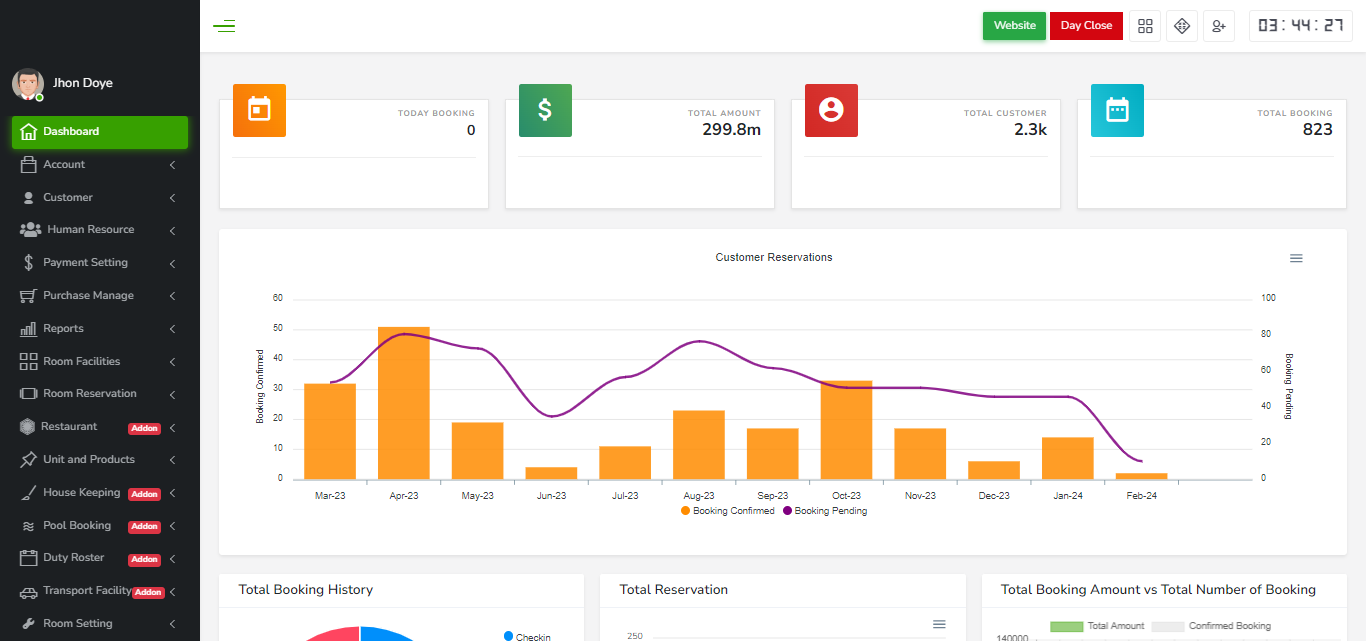This screenshot has height=641, width=1366.
Task: Click the Total Amount value '299.8m'
Action: [731, 130]
